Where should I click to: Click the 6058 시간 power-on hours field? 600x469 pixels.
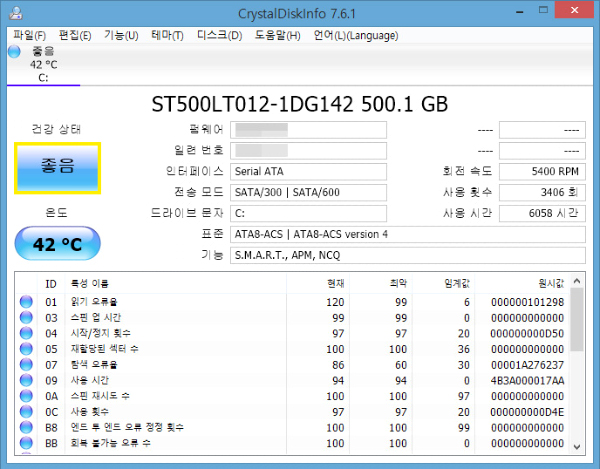click(x=542, y=213)
